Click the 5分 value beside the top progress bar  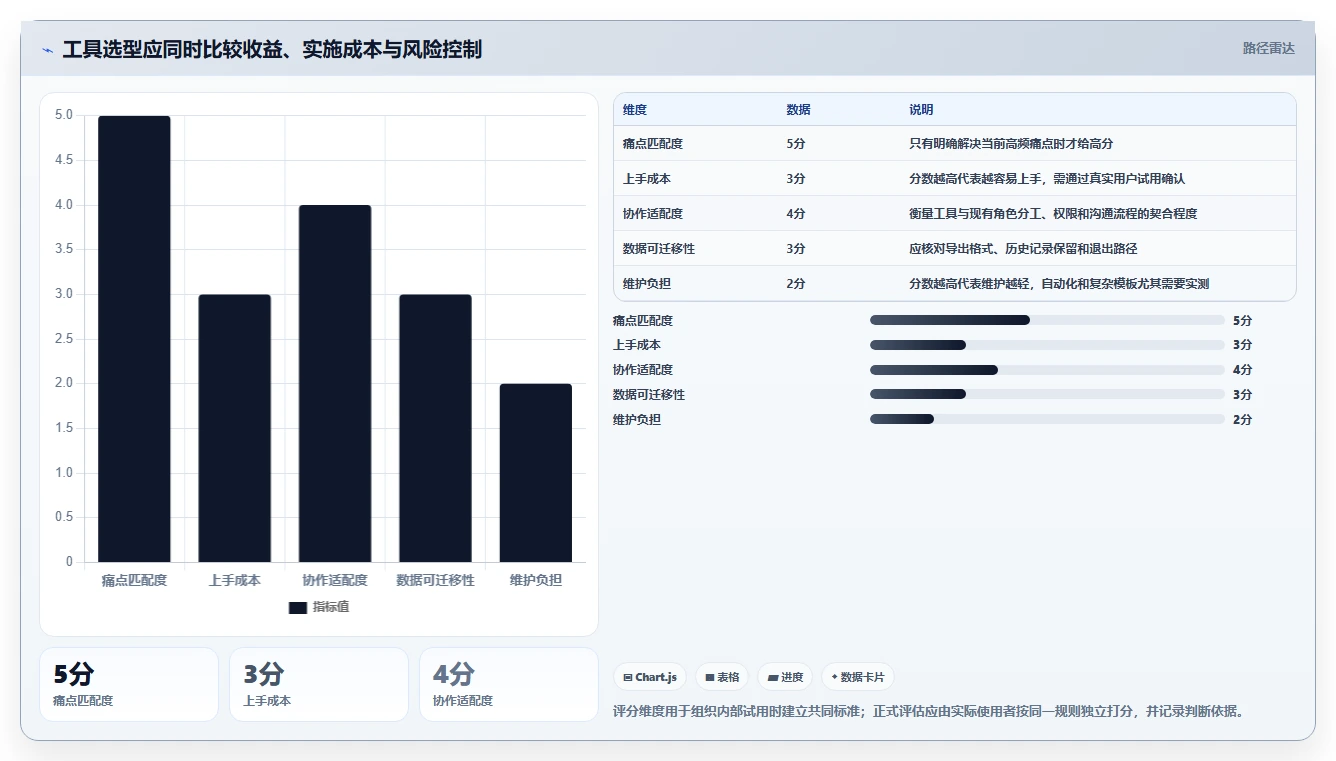(1242, 321)
